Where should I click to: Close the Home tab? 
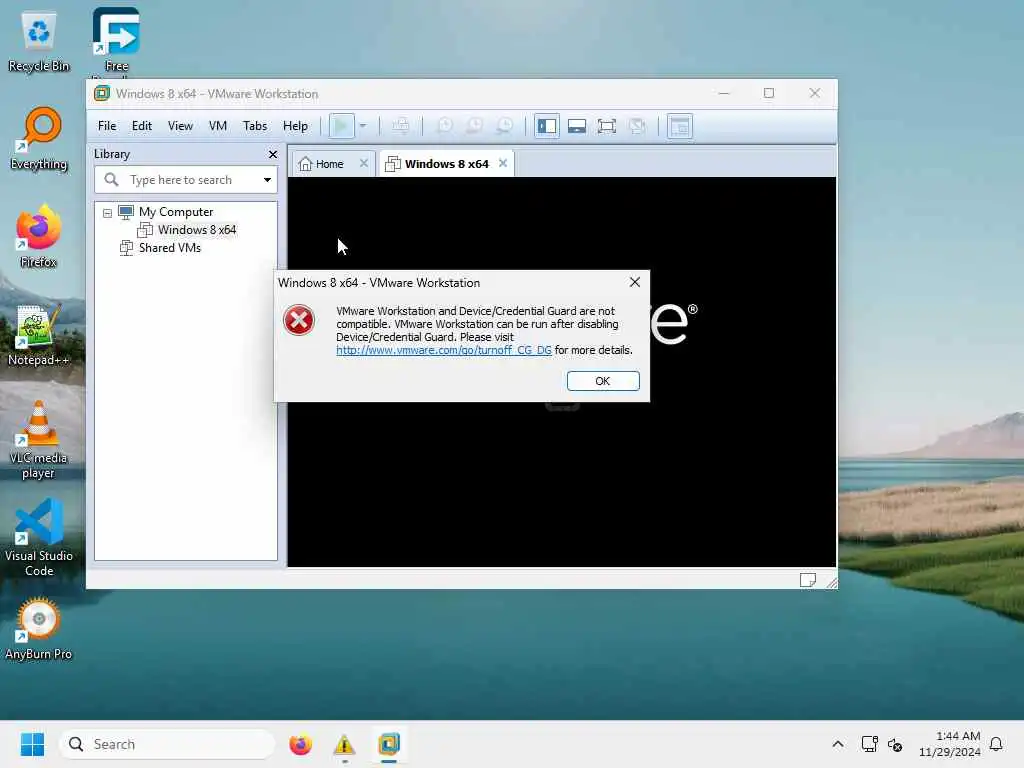pyautogui.click(x=364, y=163)
